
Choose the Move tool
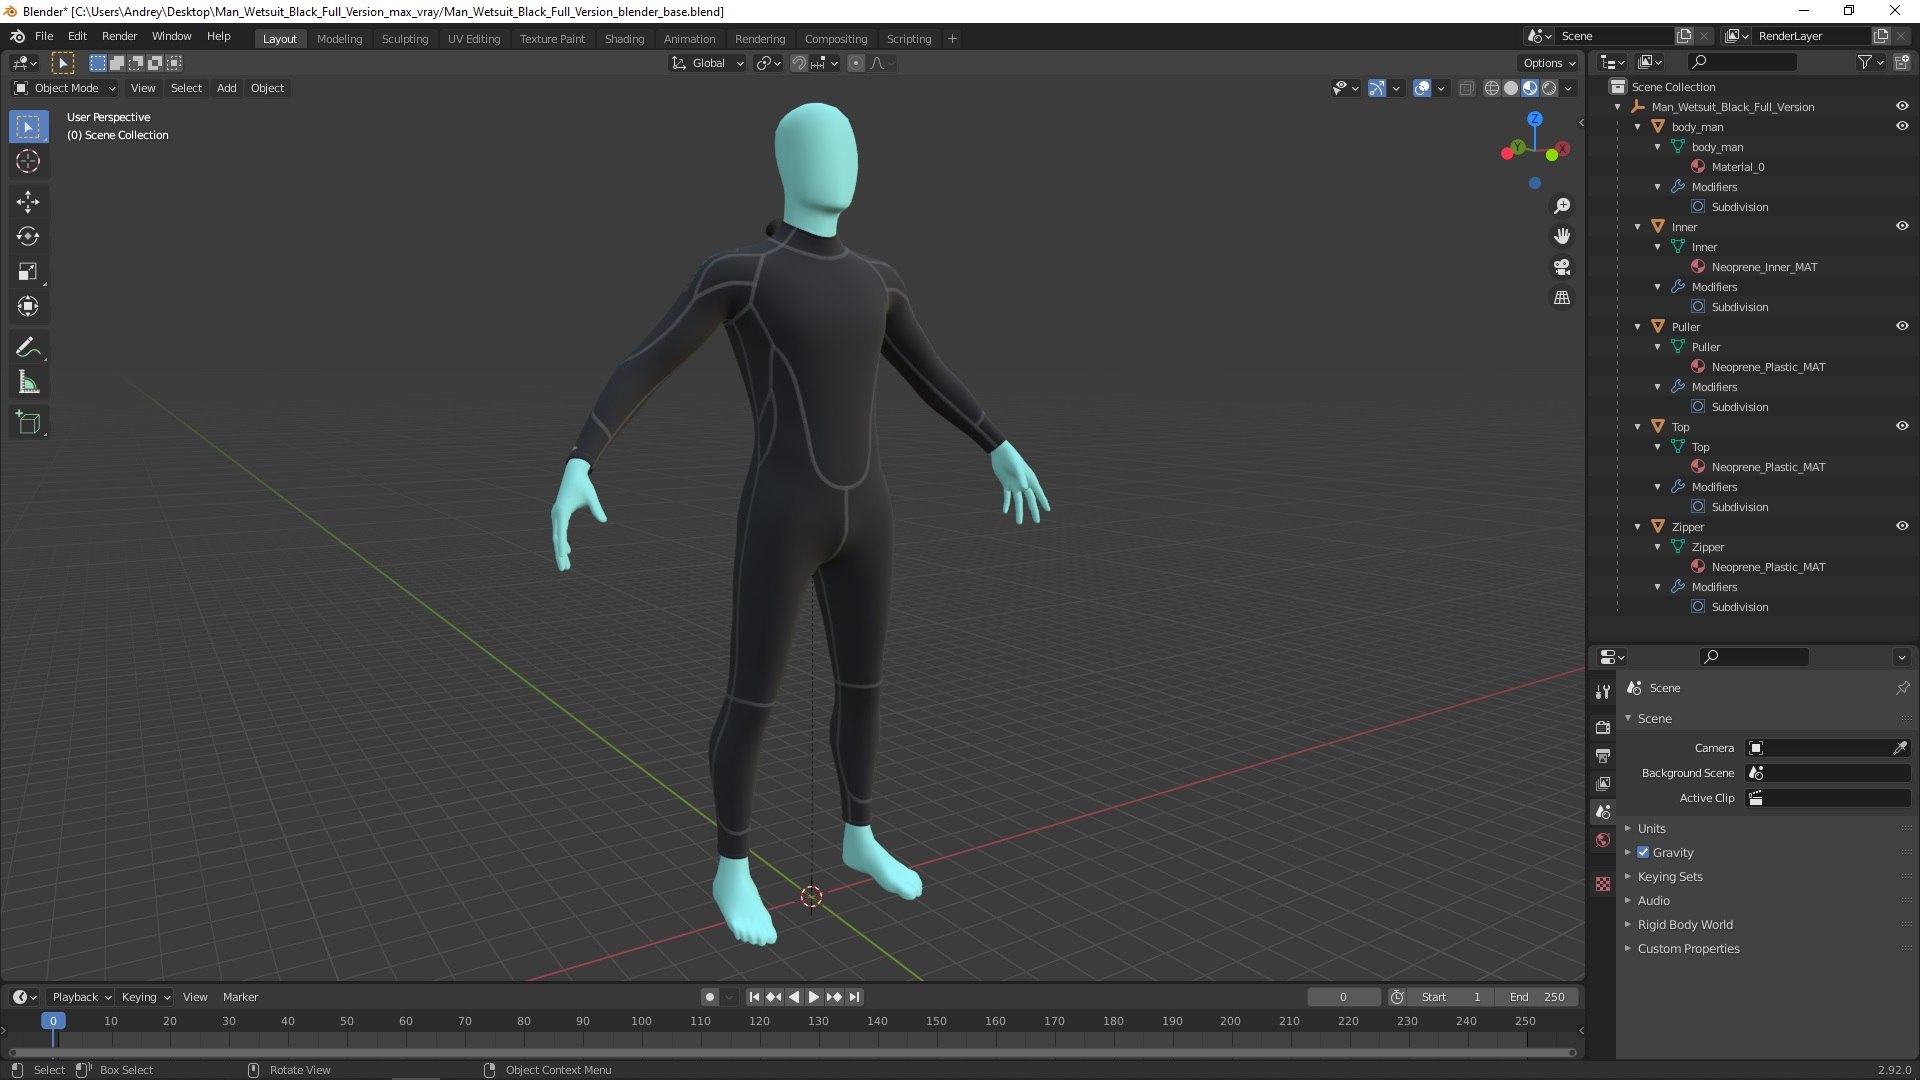click(28, 202)
